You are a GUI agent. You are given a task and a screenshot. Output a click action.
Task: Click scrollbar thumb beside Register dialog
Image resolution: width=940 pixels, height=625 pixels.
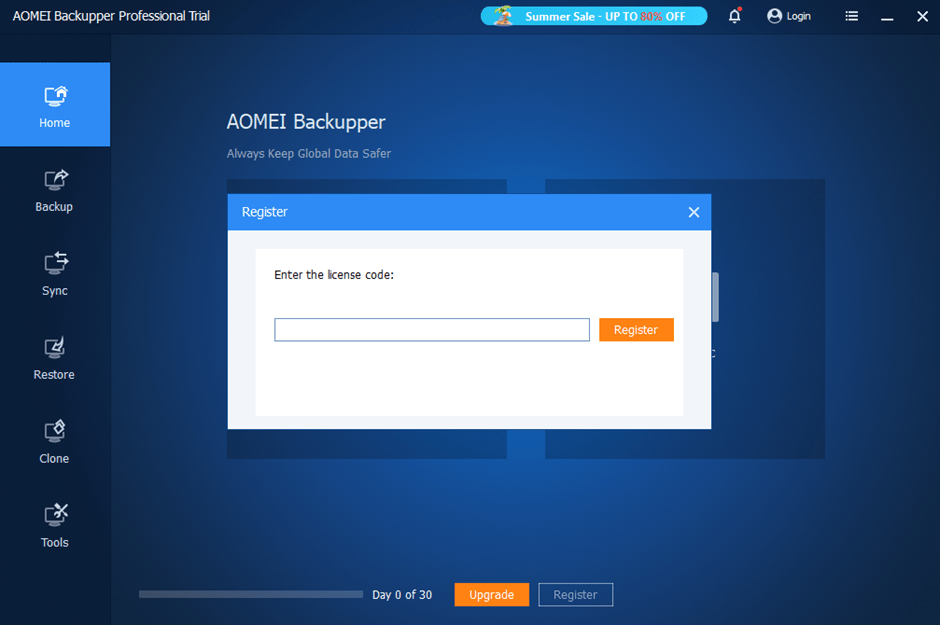[x=715, y=297]
